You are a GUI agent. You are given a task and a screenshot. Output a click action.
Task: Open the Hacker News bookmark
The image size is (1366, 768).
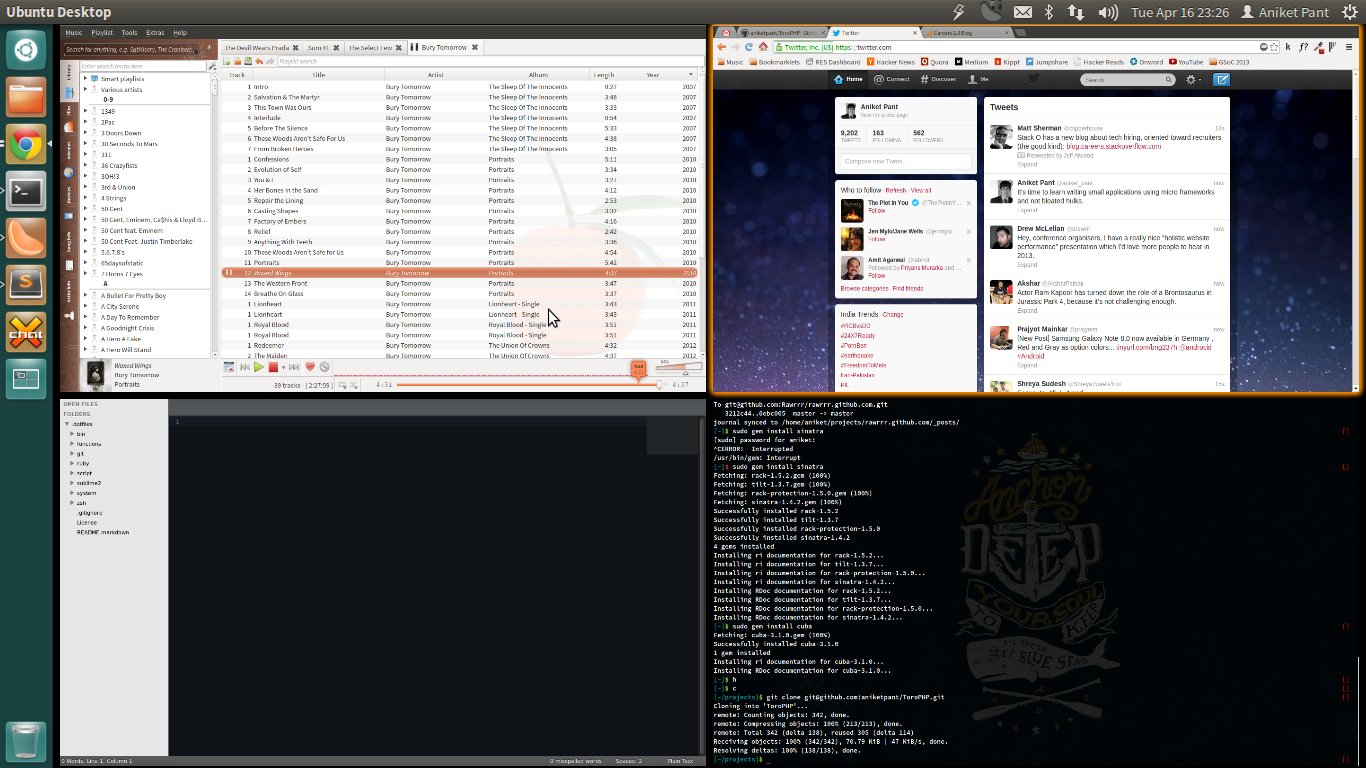[x=891, y=62]
